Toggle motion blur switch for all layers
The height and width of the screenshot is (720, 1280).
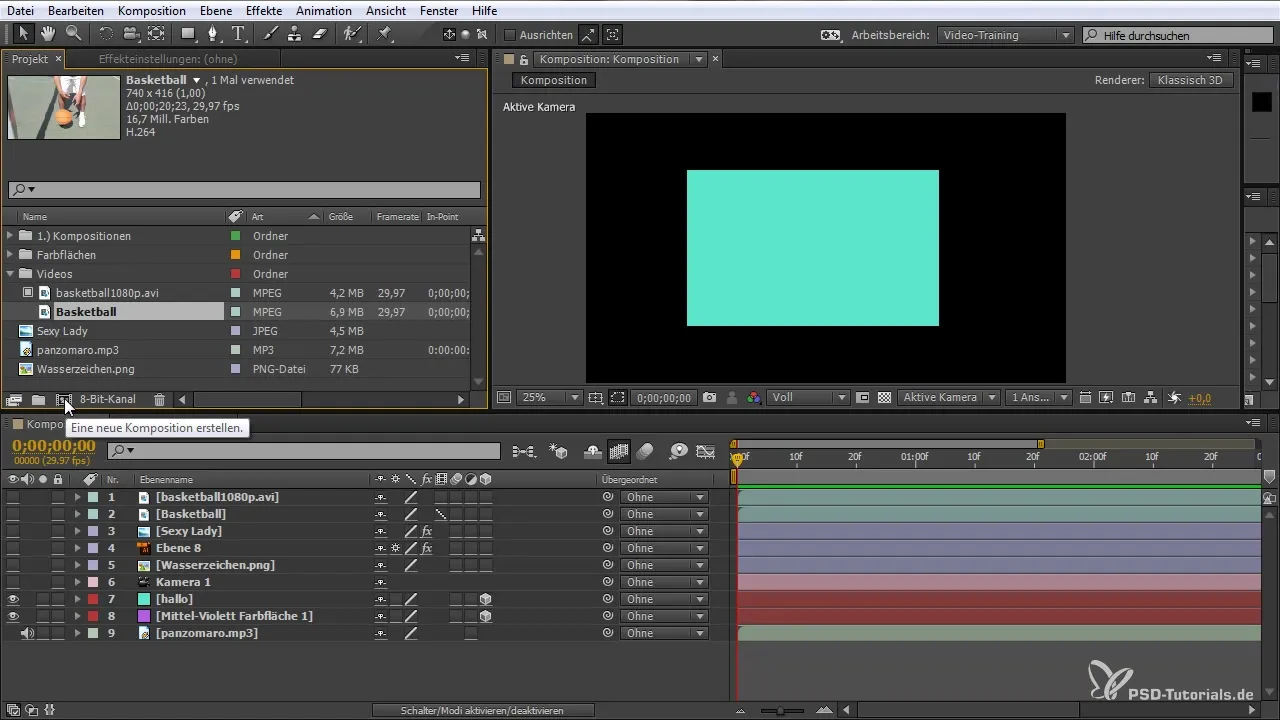[x=645, y=452]
